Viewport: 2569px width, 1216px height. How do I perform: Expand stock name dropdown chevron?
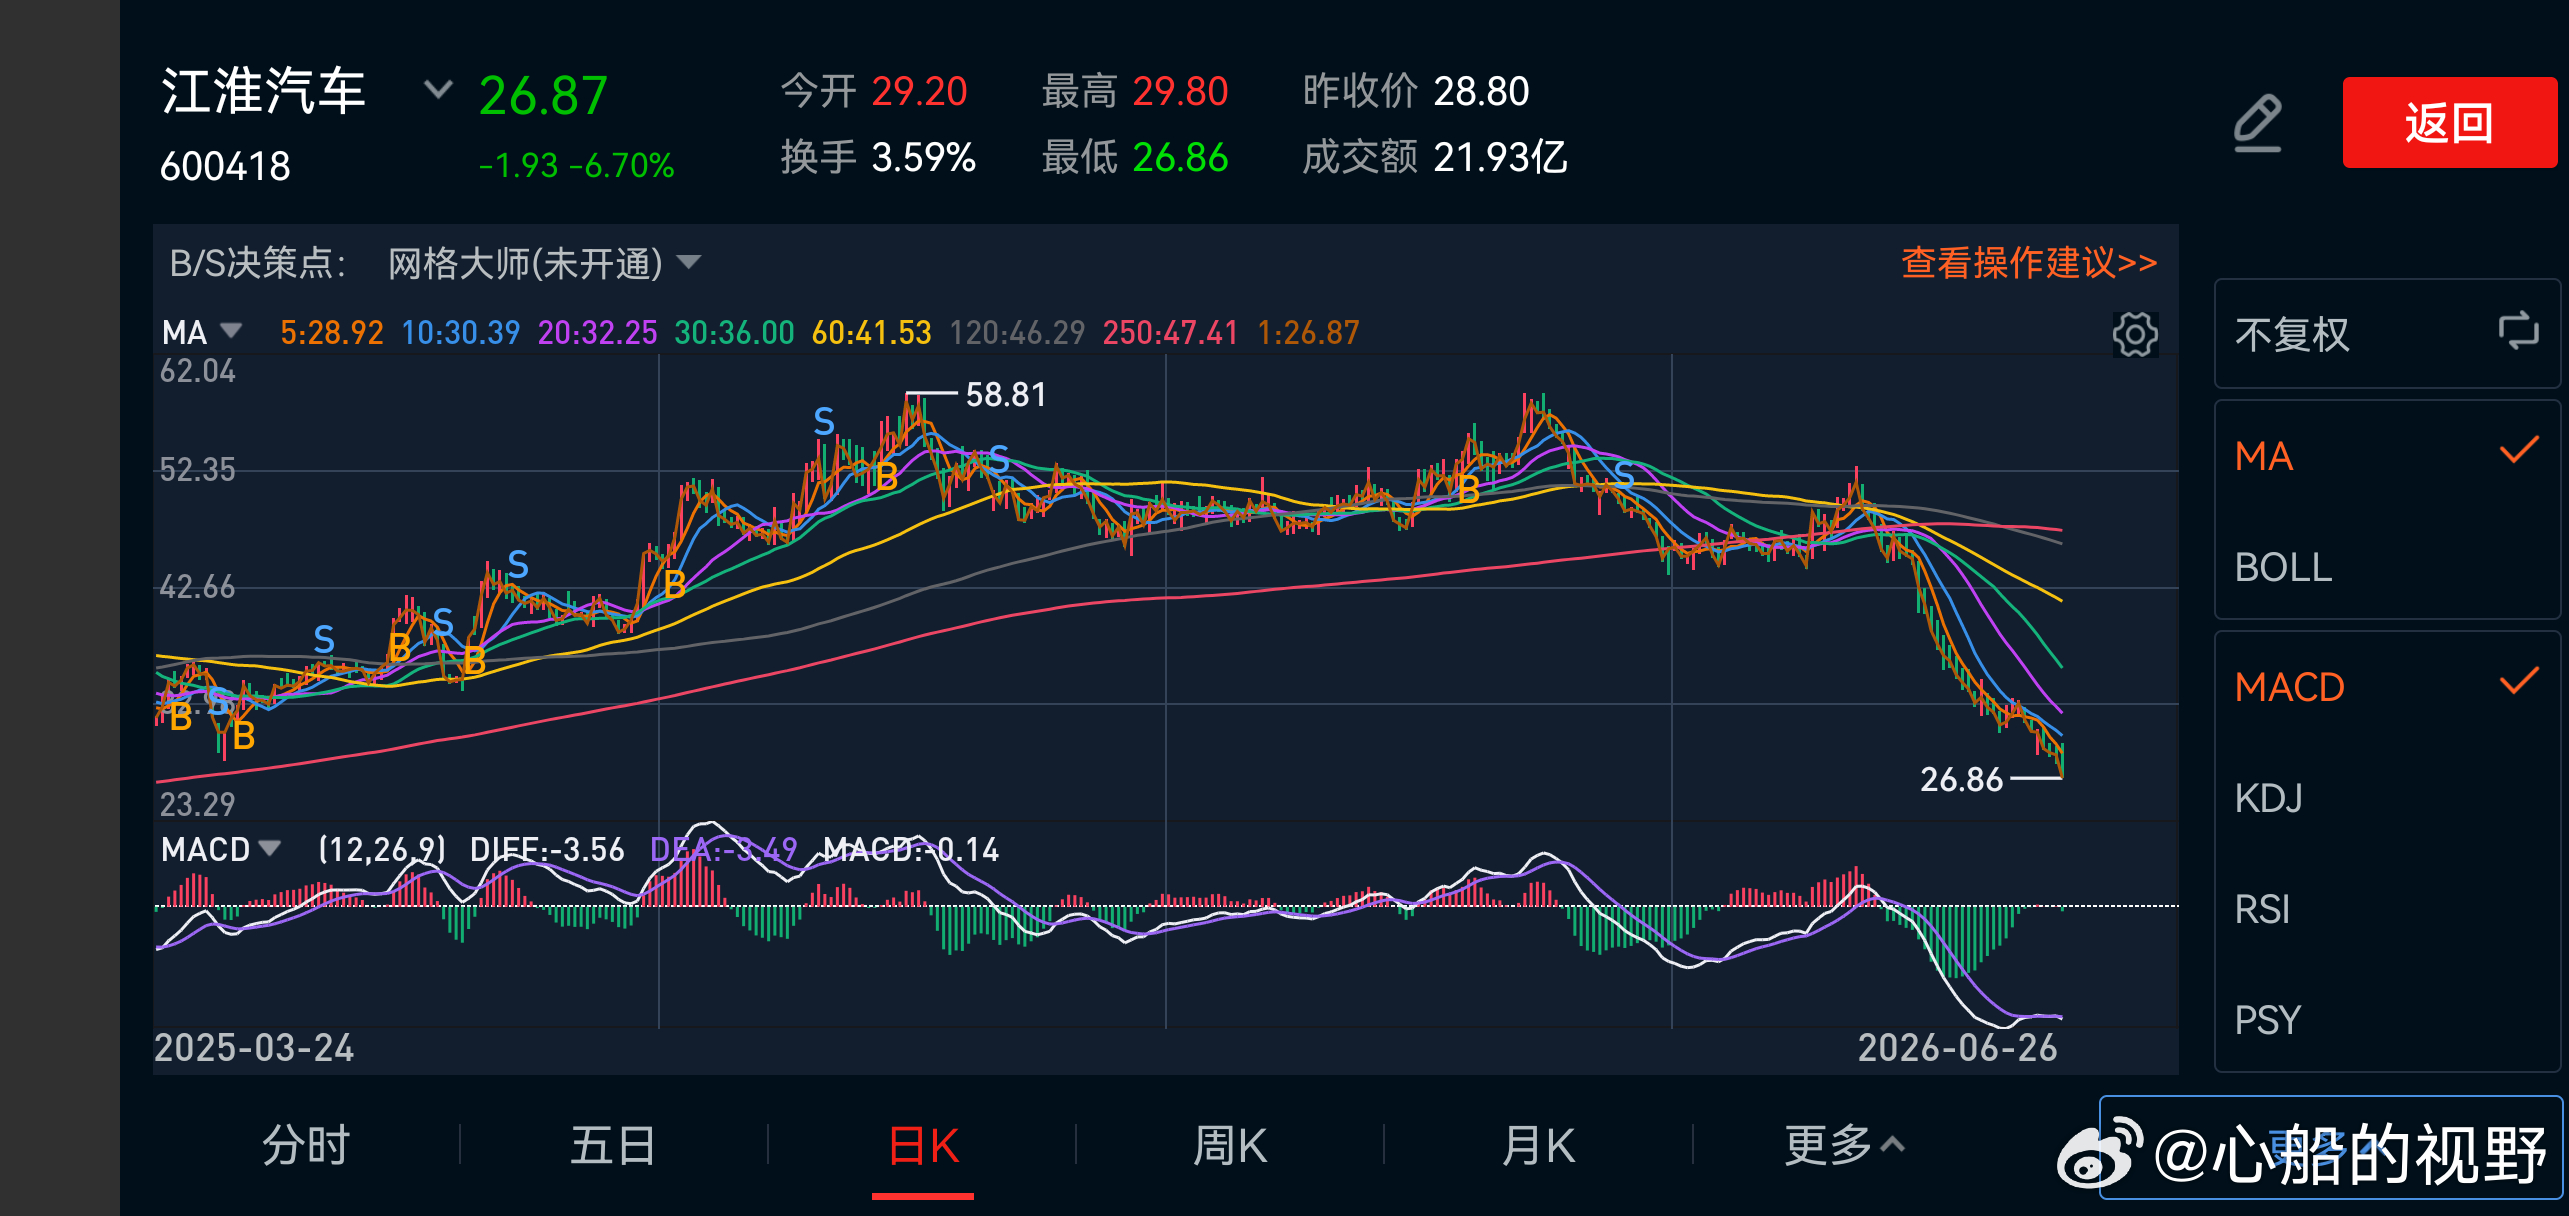438,90
